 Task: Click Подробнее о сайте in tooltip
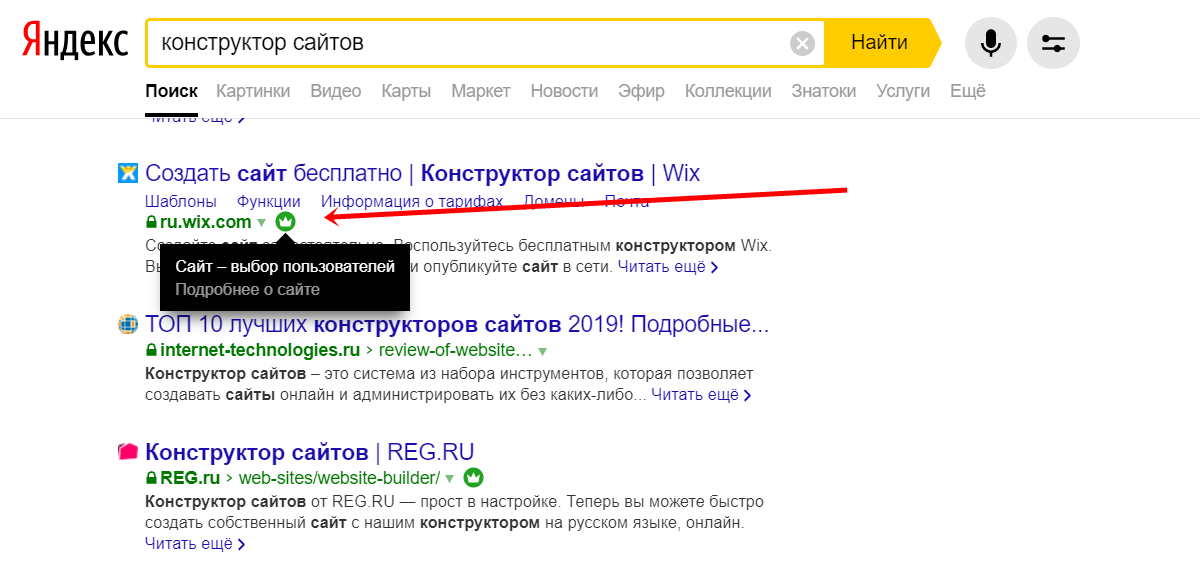247,289
